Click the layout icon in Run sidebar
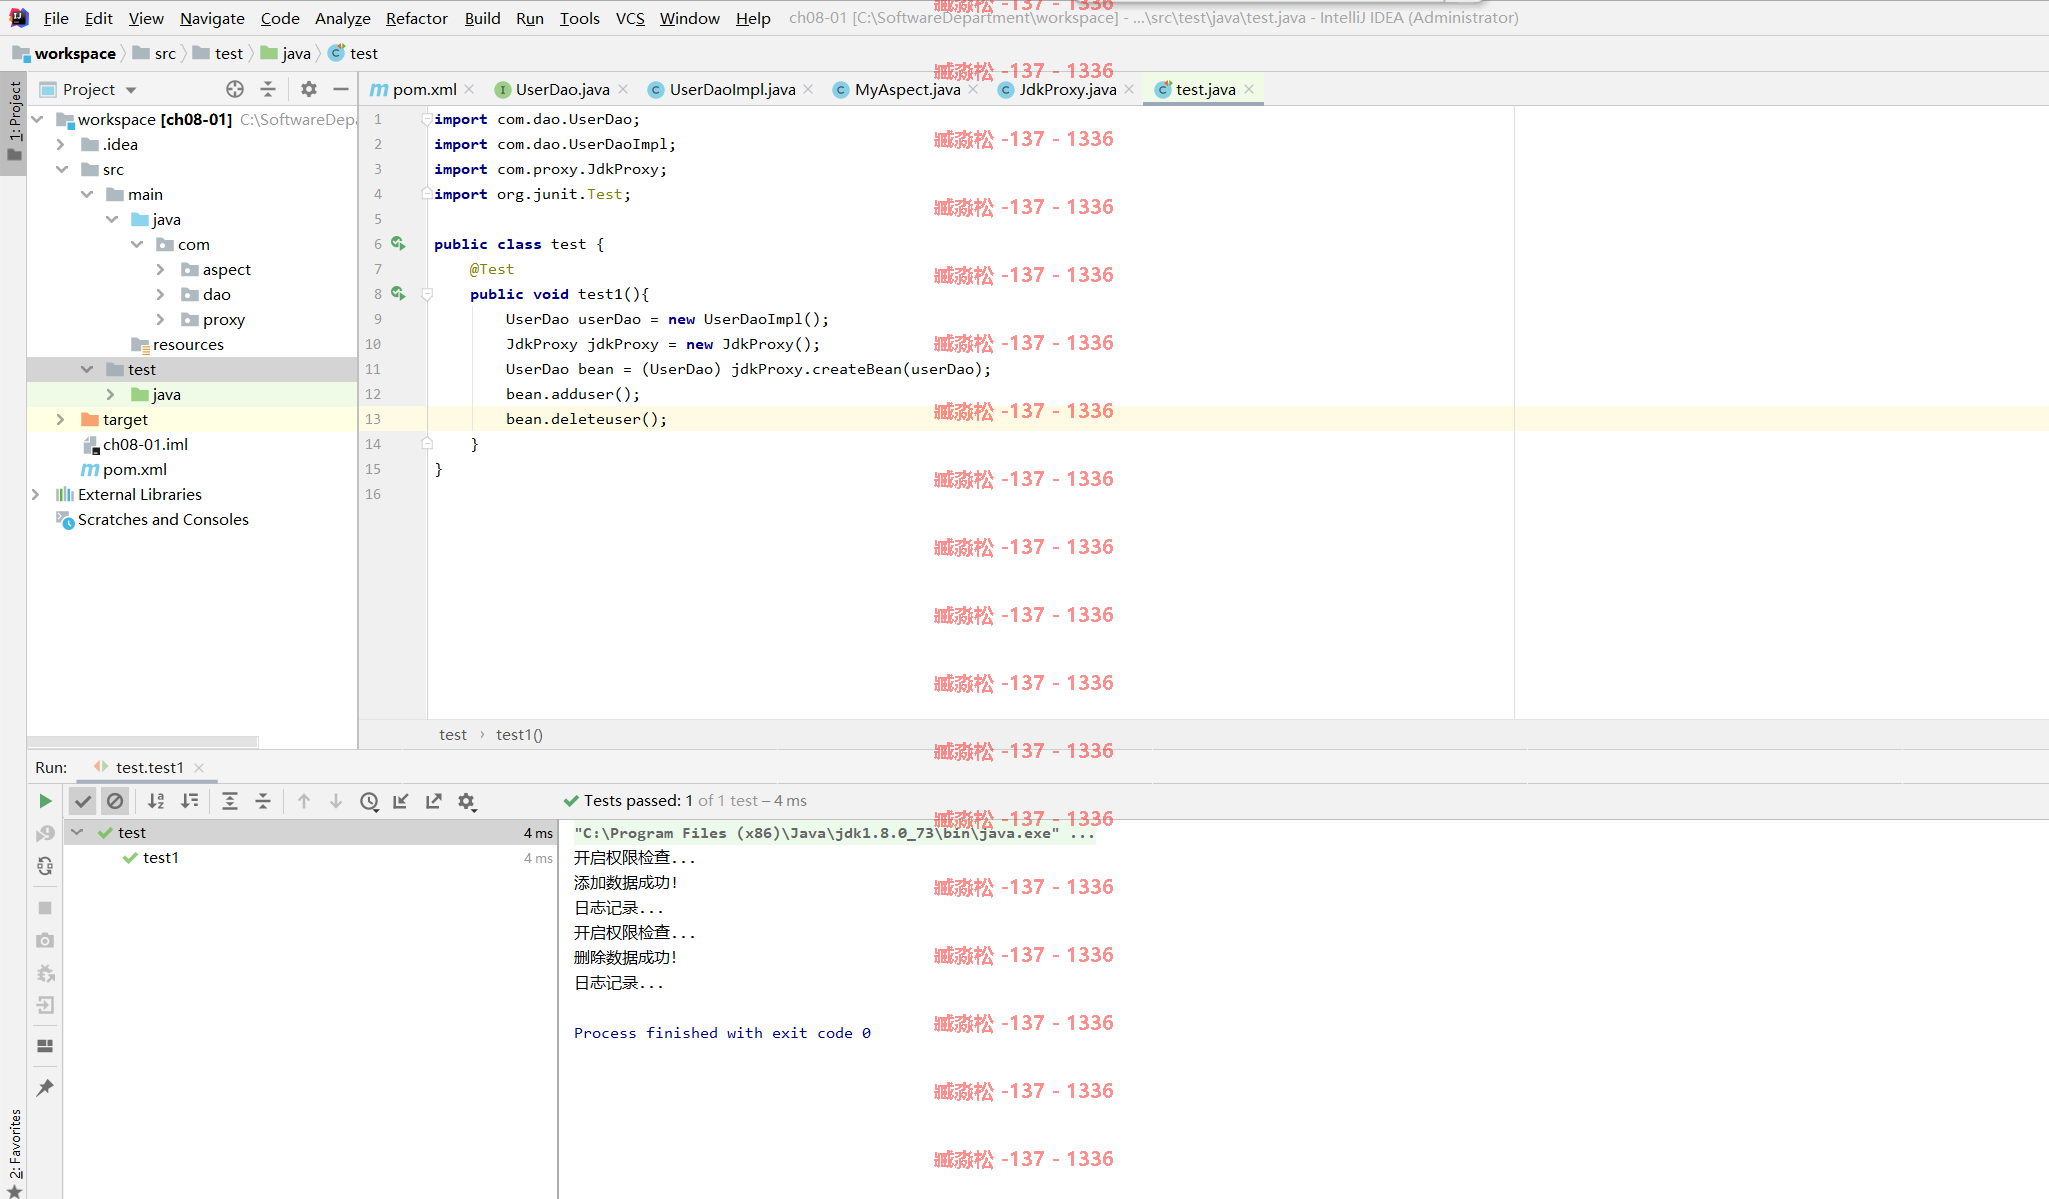This screenshot has width=2049, height=1199. (x=45, y=1046)
